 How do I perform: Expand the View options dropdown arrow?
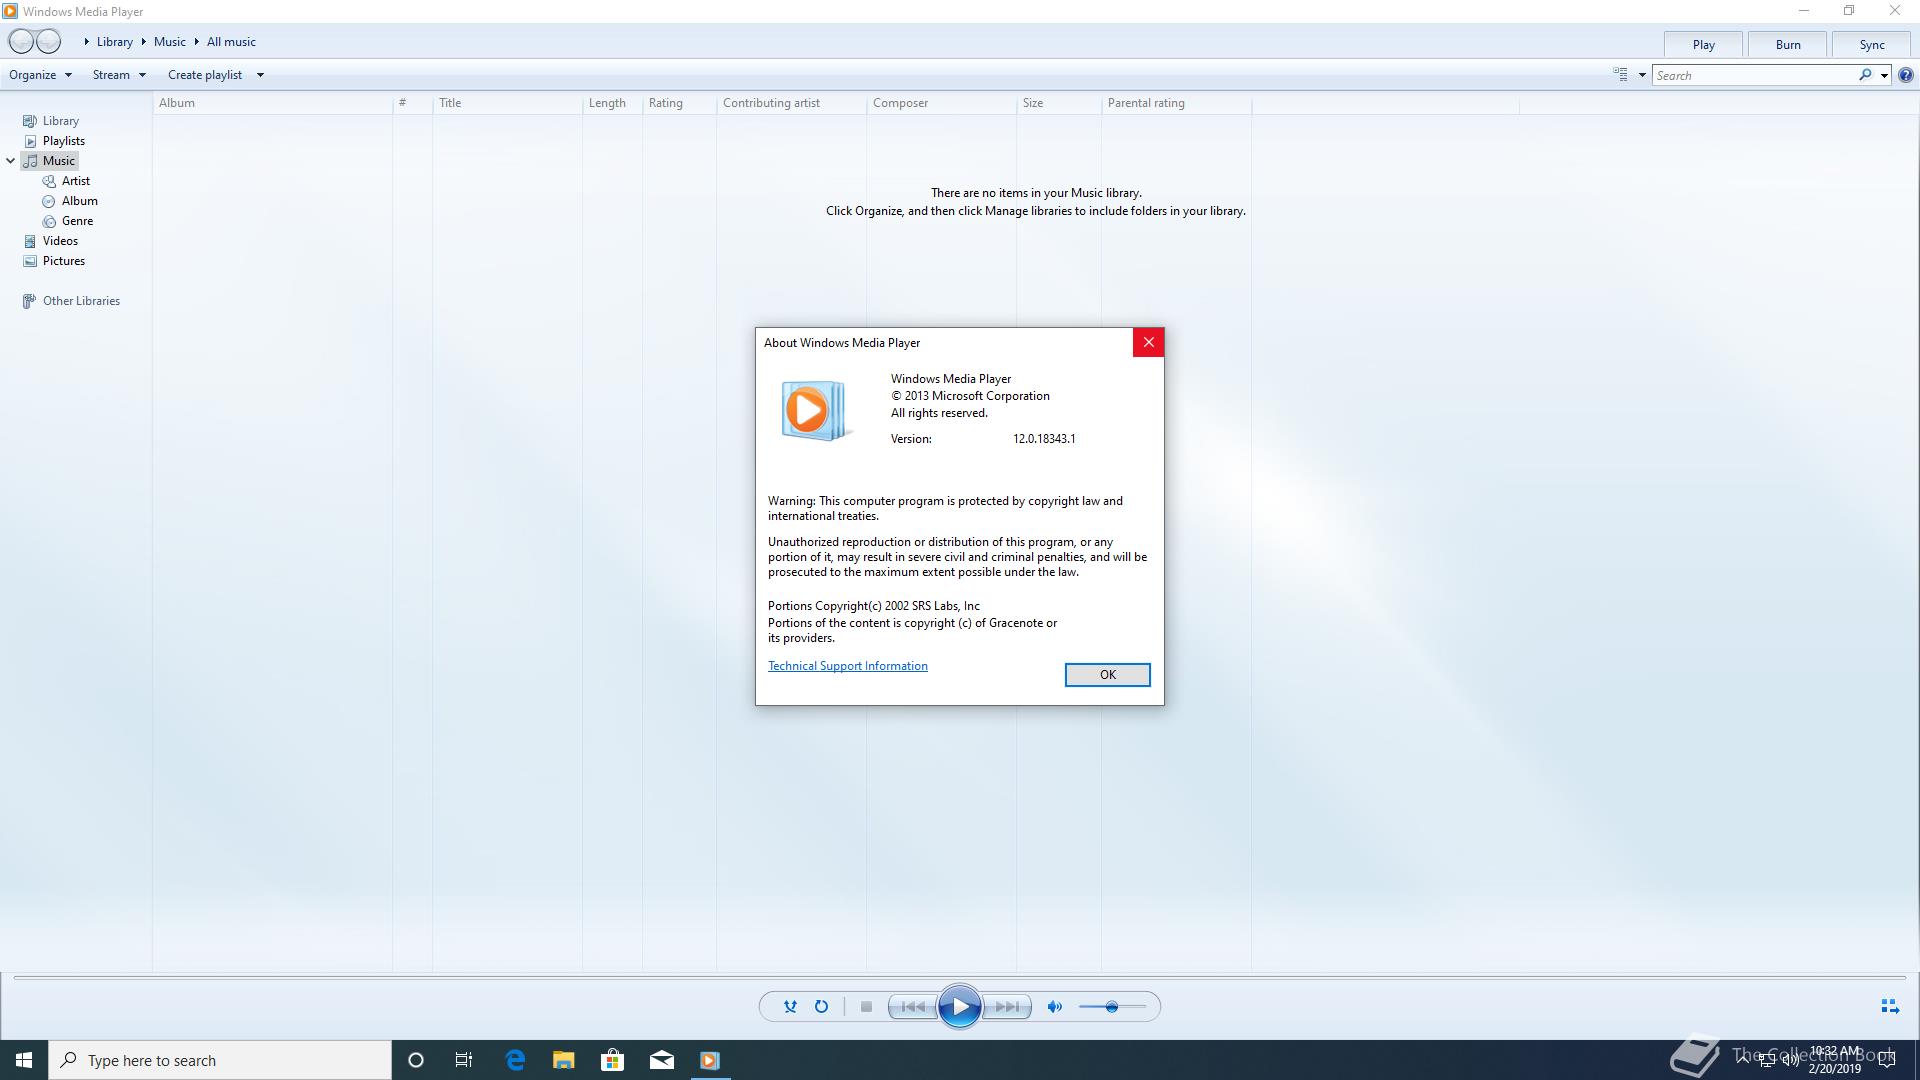pyautogui.click(x=1642, y=75)
